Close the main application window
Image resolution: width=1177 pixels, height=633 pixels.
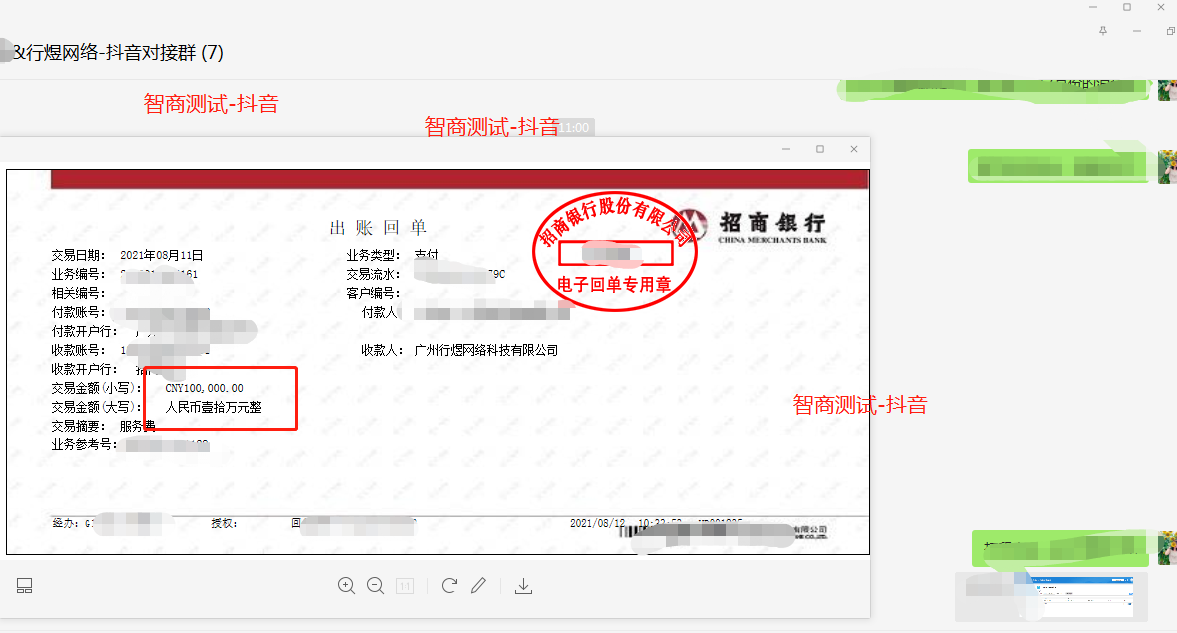[x=1160, y=7]
